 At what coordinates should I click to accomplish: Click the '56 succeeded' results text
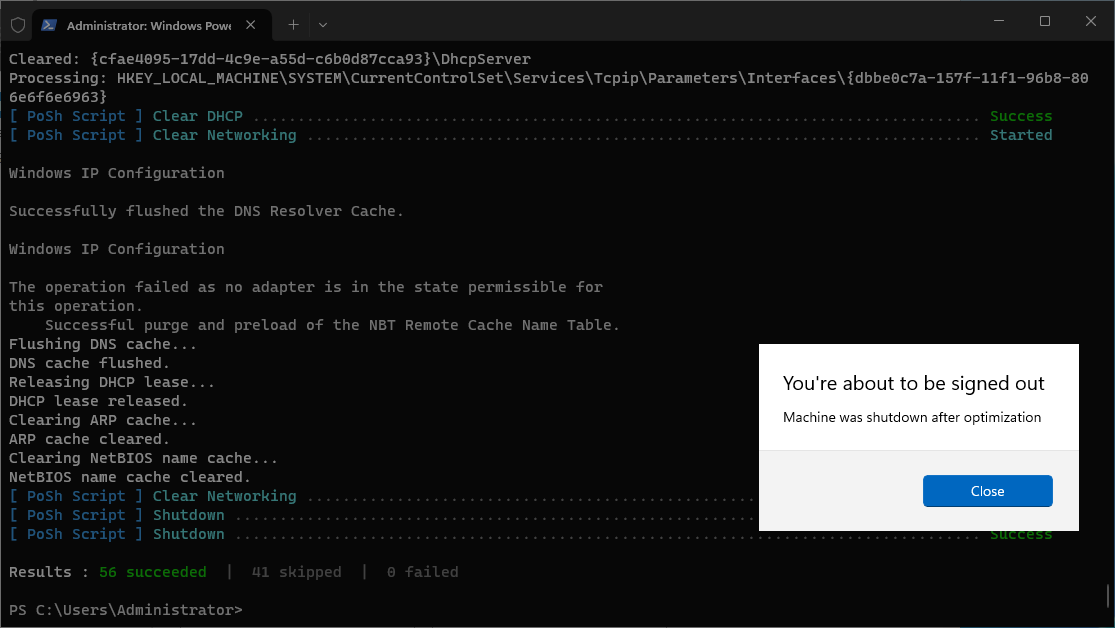tap(153, 572)
